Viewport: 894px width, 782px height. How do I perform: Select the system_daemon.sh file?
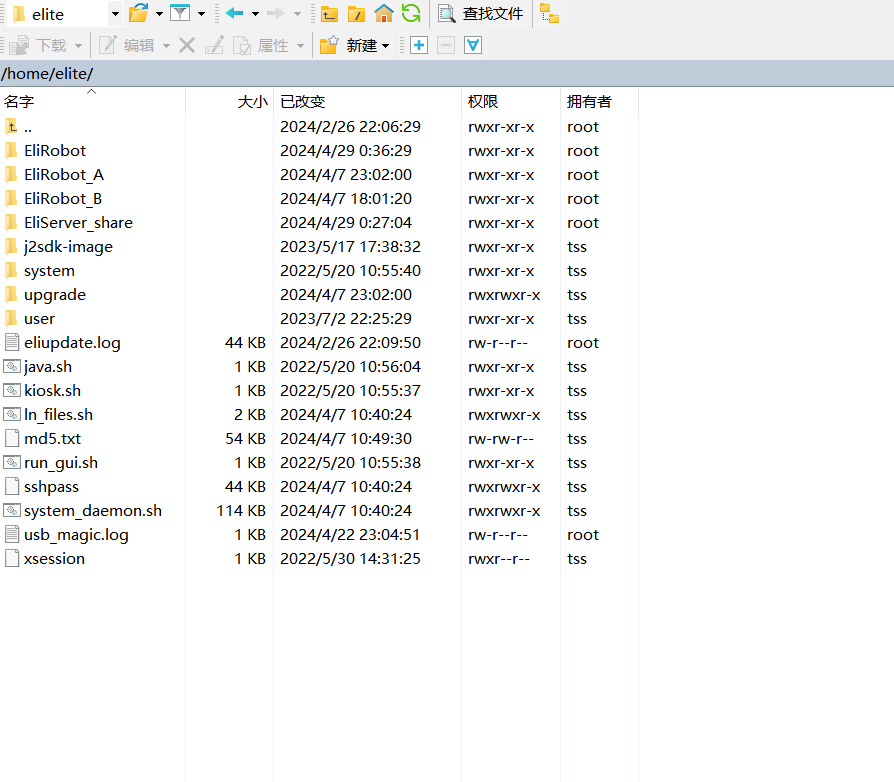click(92, 510)
